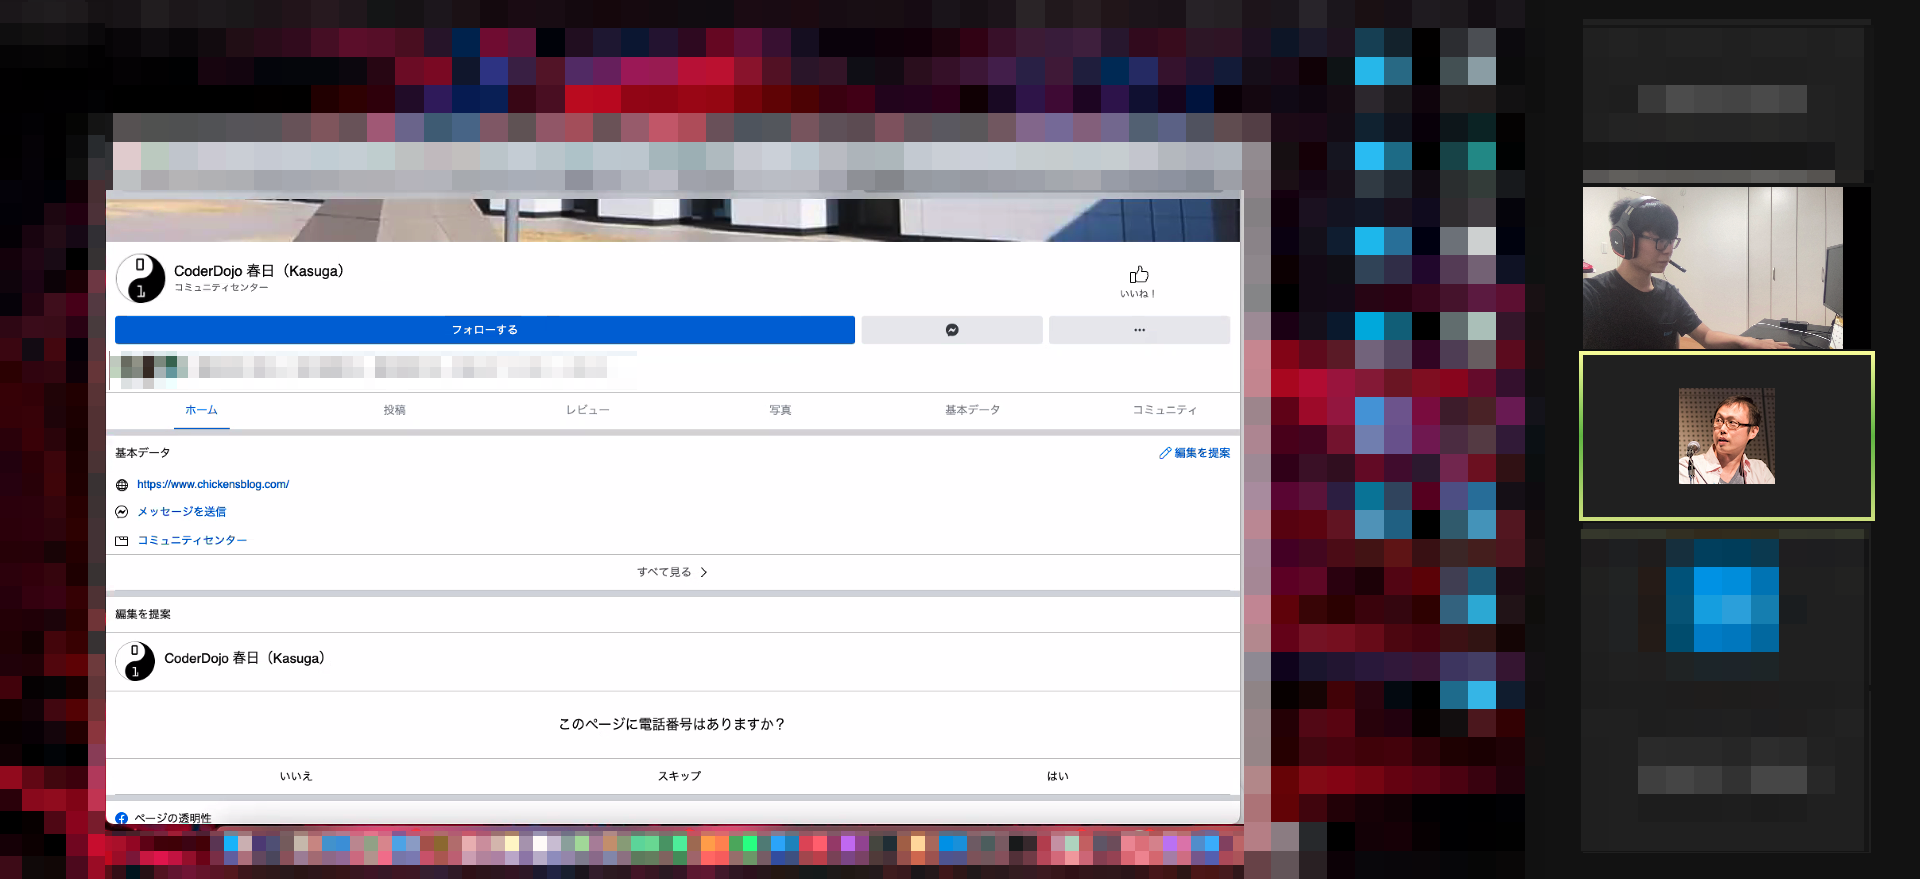Click the category icon beside コミュニティセンター link
This screenshot has width=1920, height=879.
coord(122,541)
